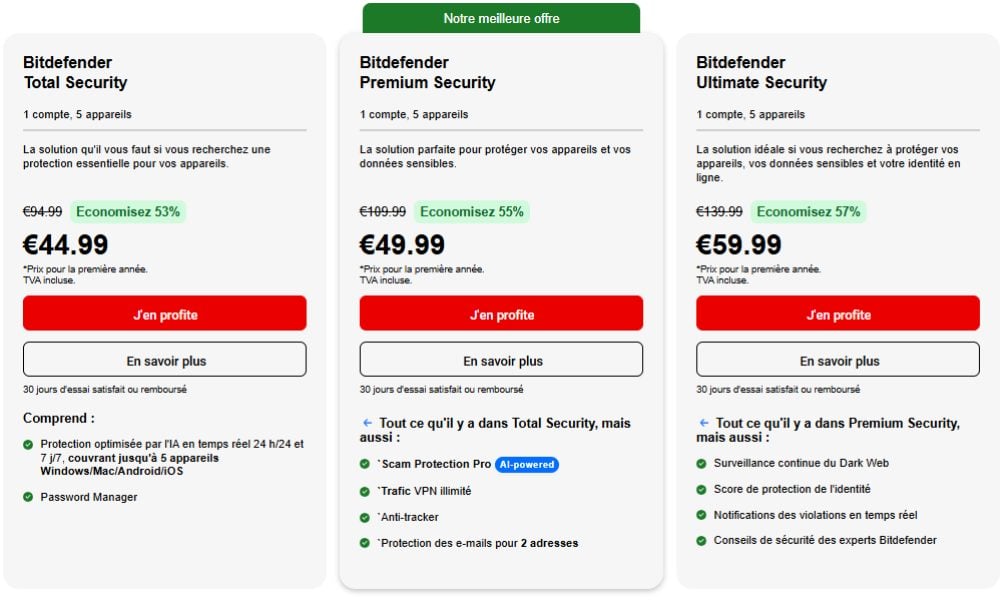This screenshot has height=600, width=1000.
Task: Click the left arrow icon in Premium Security card
Action: pos(367,423)
